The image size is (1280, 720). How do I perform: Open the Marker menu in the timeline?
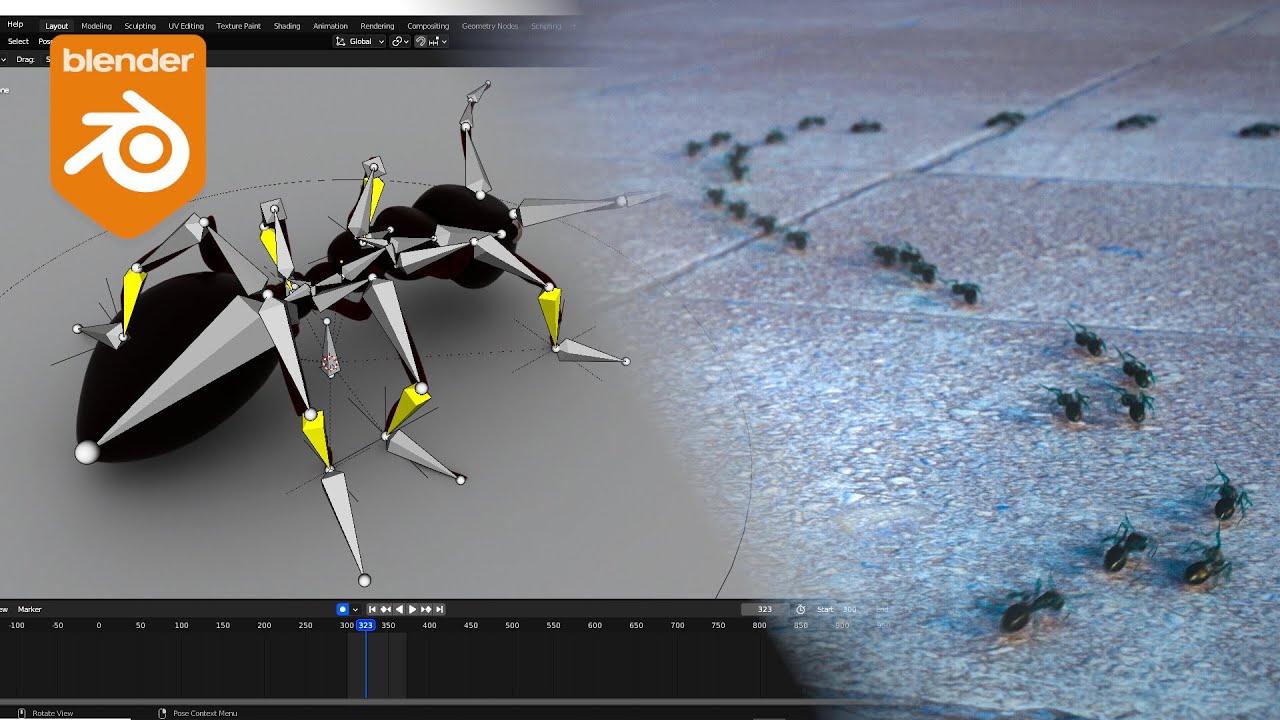(30, 609)
